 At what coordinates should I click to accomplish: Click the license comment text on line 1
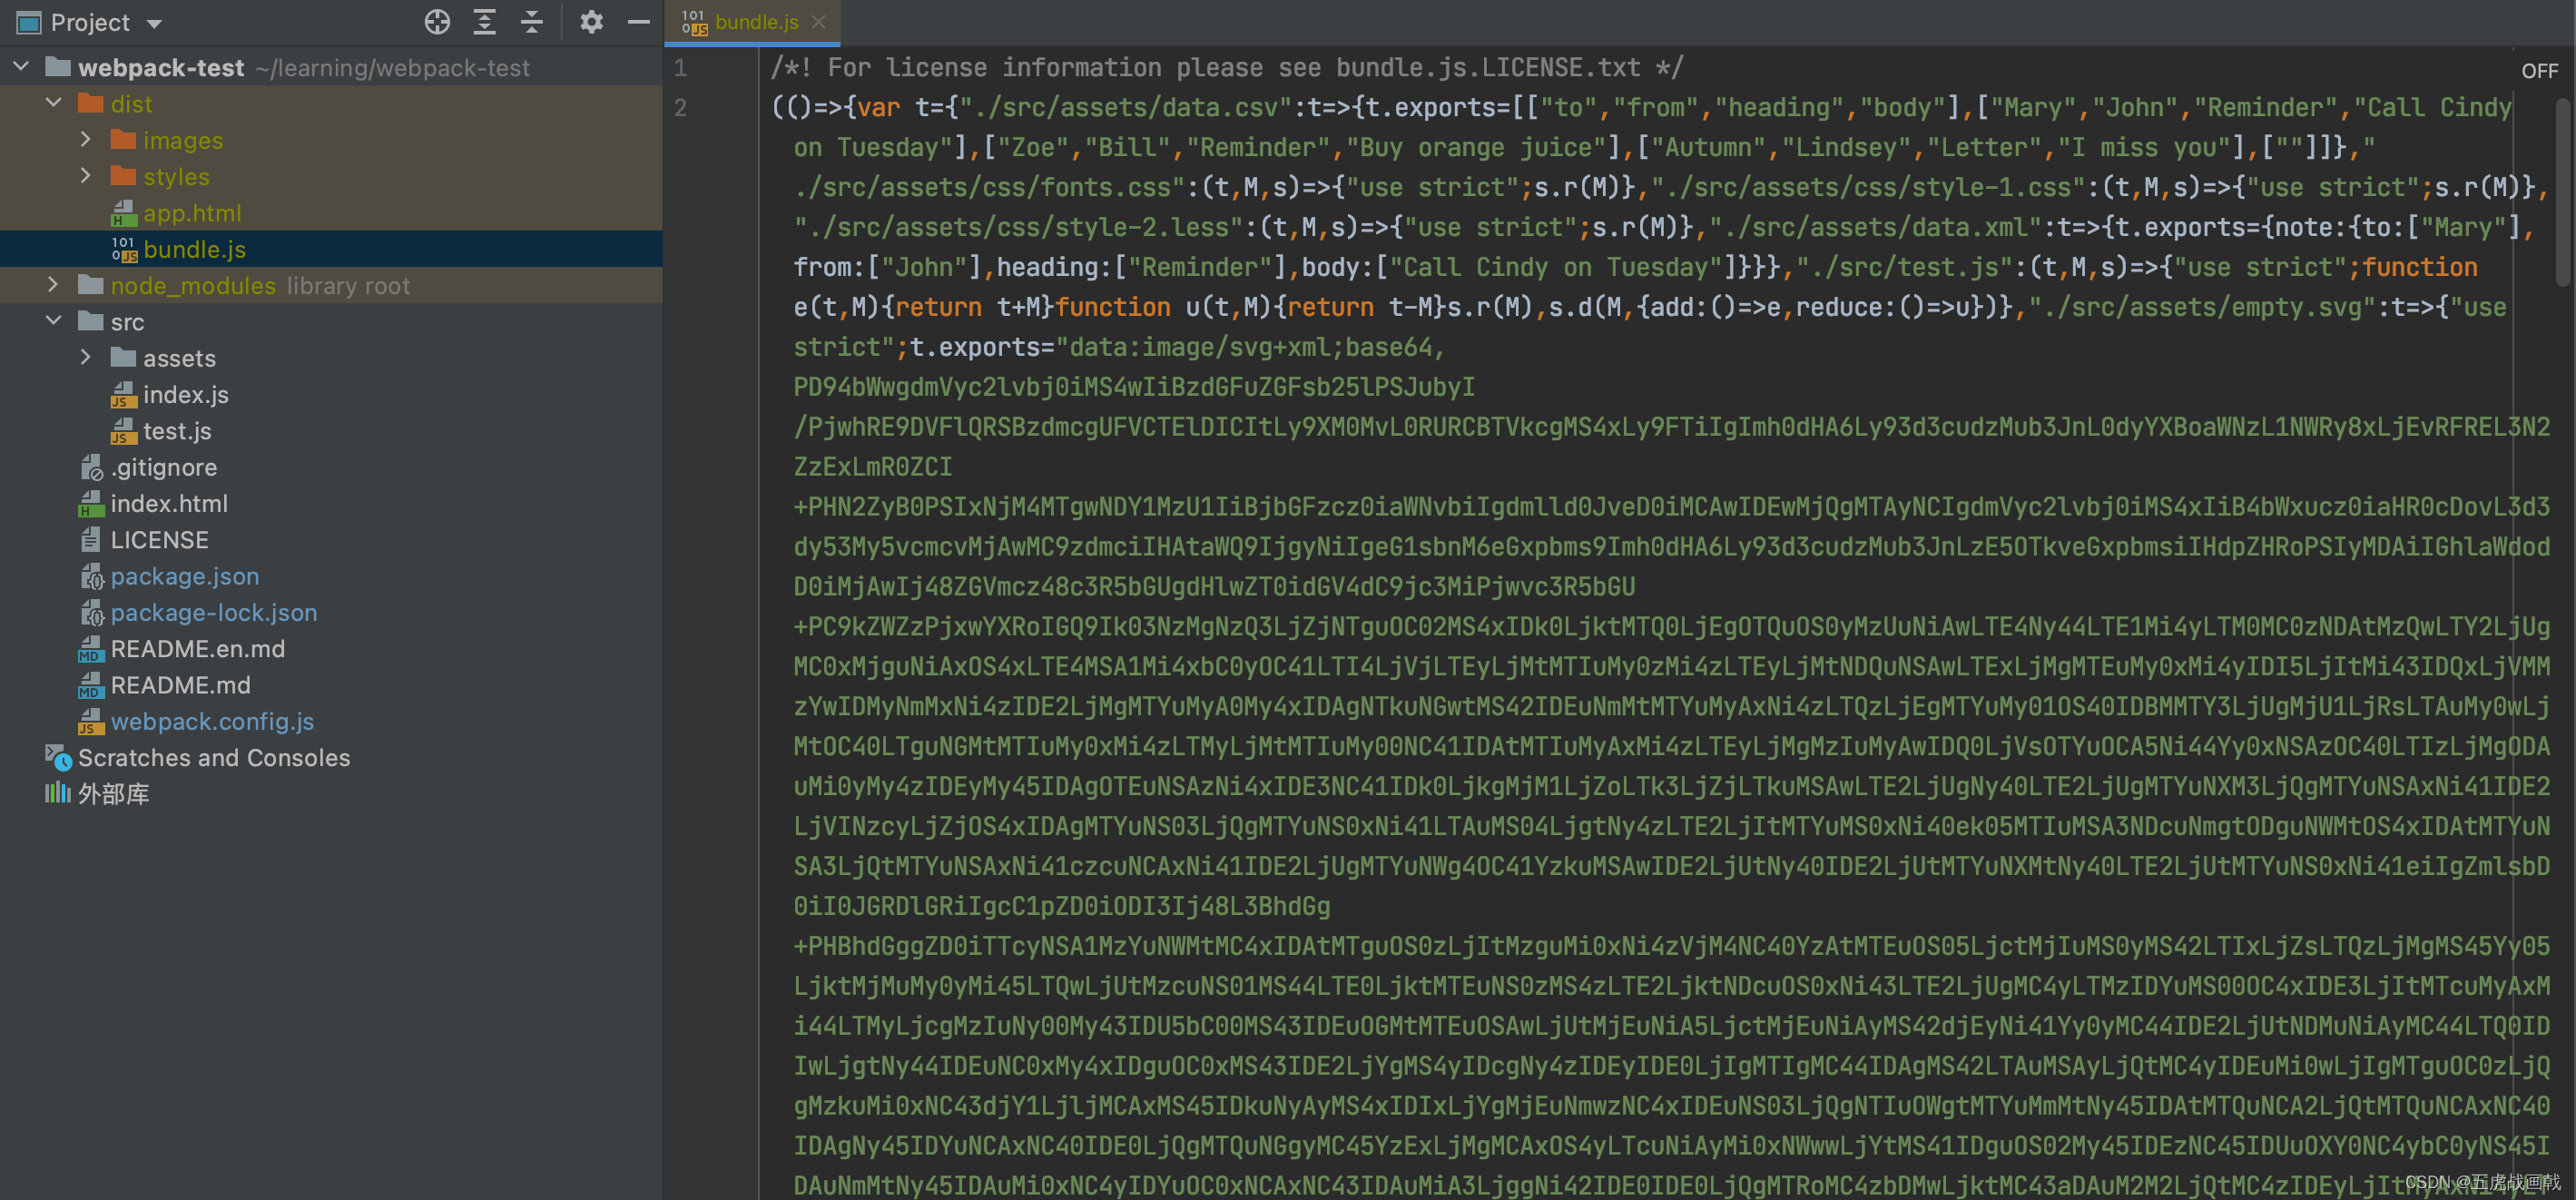click(x=1226, y=67)
